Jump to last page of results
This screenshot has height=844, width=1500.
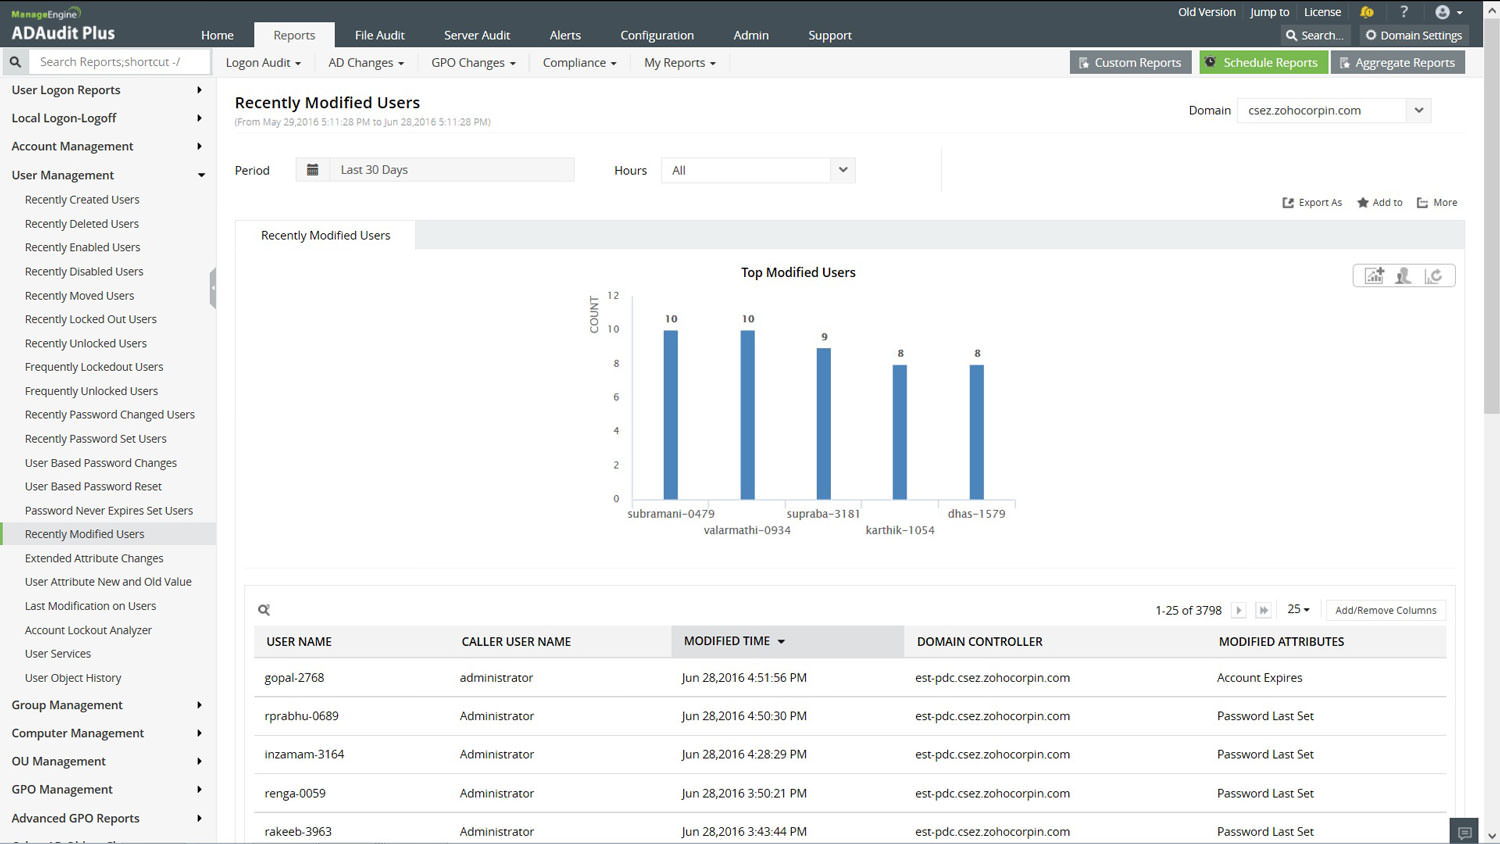click(x=1263, y=610)
